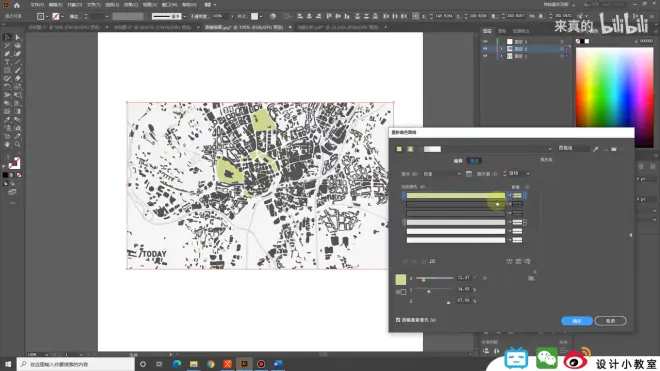Toggle visibility of the third layer

485,56
